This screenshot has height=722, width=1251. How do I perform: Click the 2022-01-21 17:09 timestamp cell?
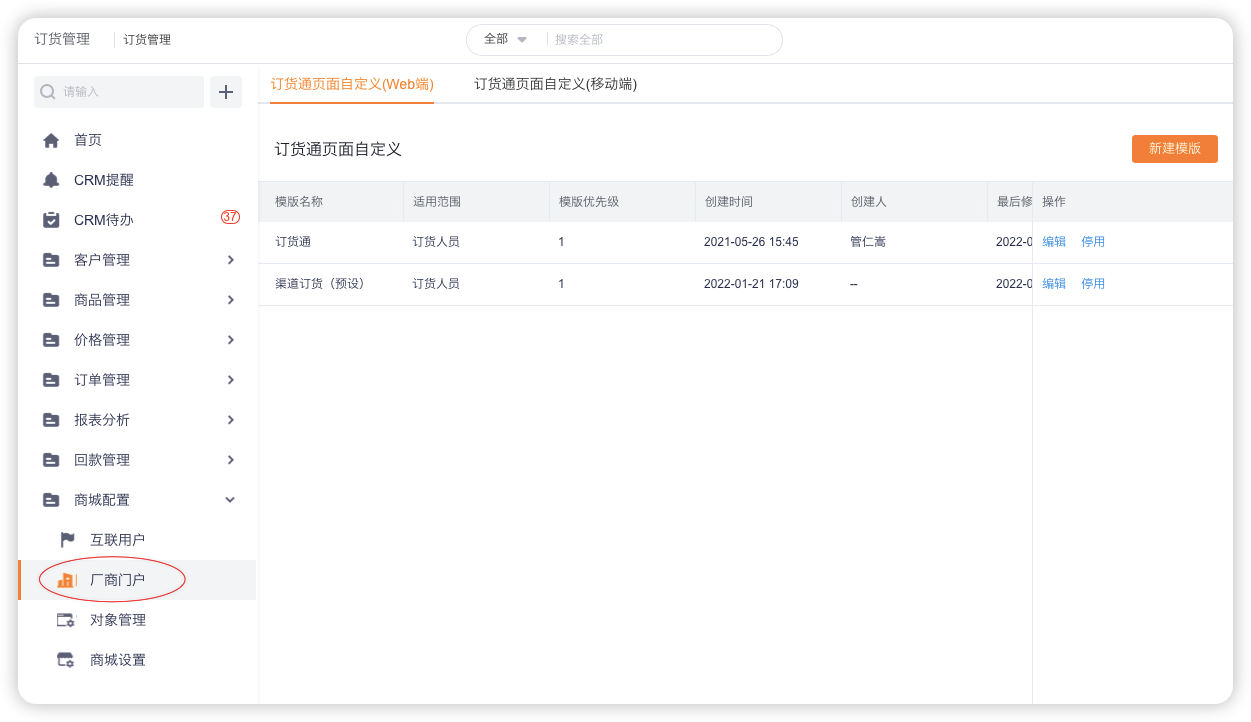coord(751,284)
